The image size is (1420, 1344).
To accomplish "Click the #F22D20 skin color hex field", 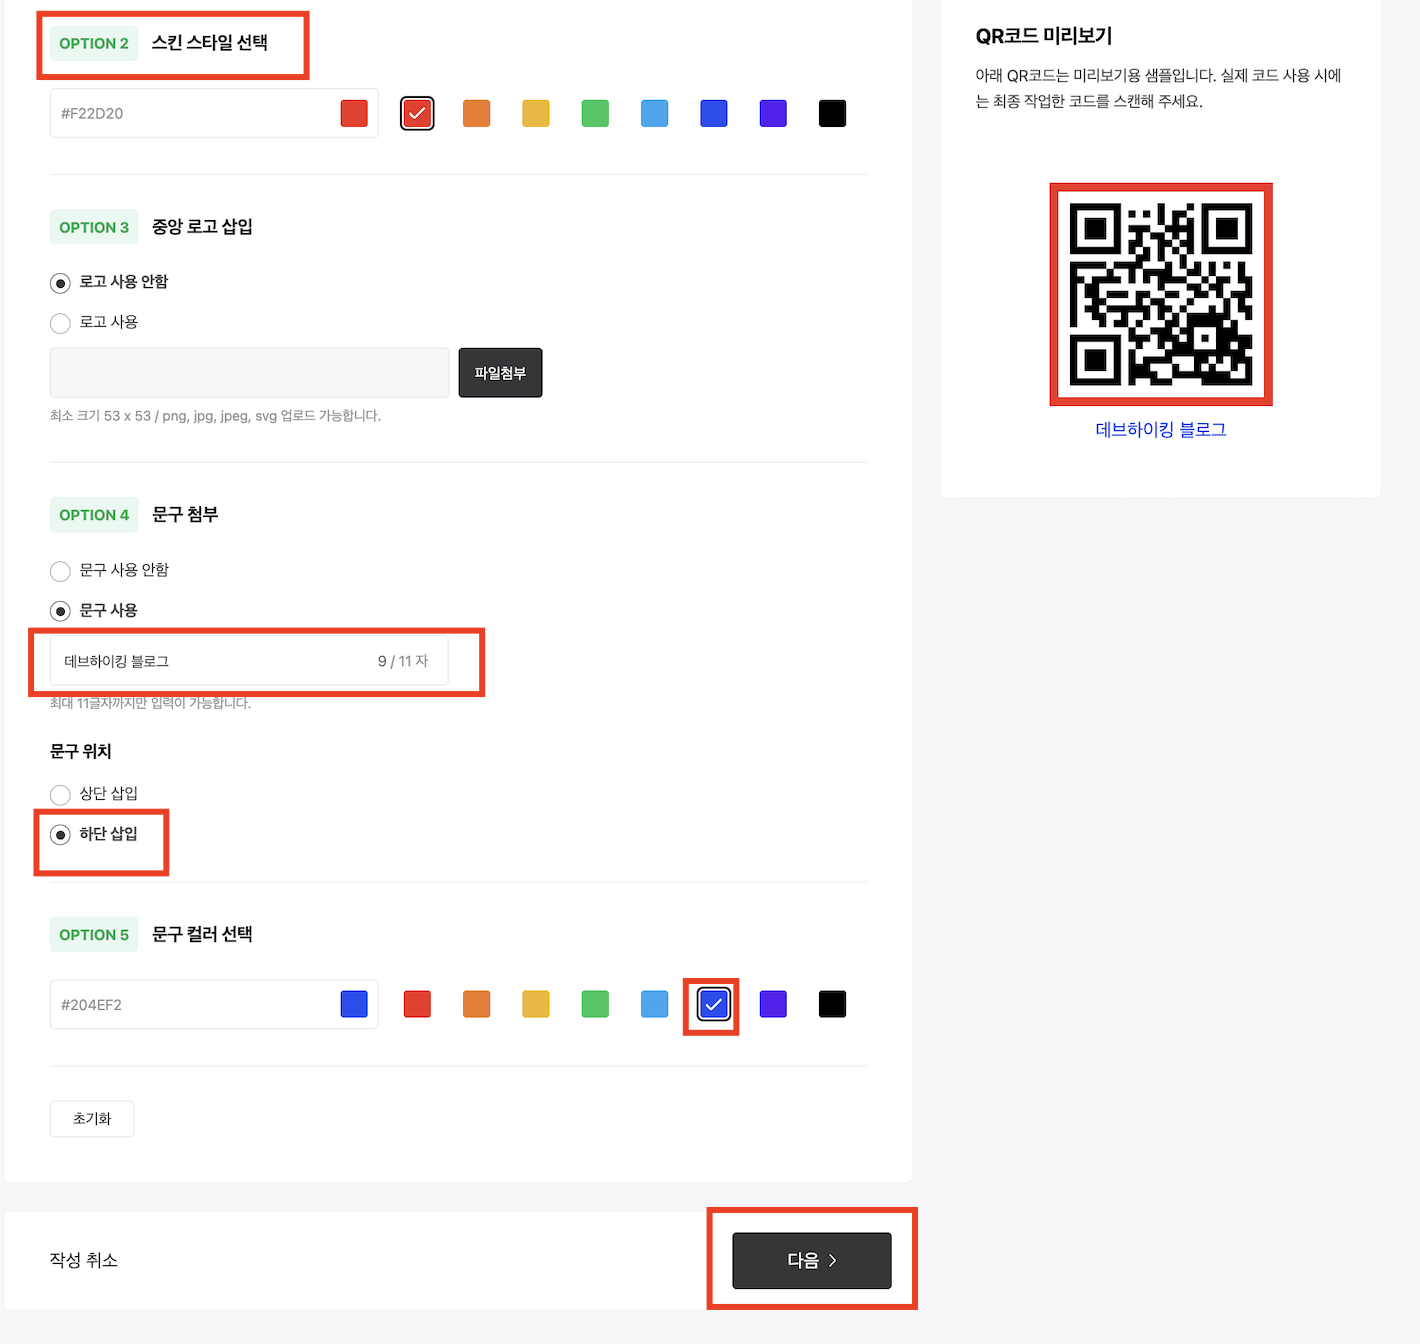I will 214,113.
